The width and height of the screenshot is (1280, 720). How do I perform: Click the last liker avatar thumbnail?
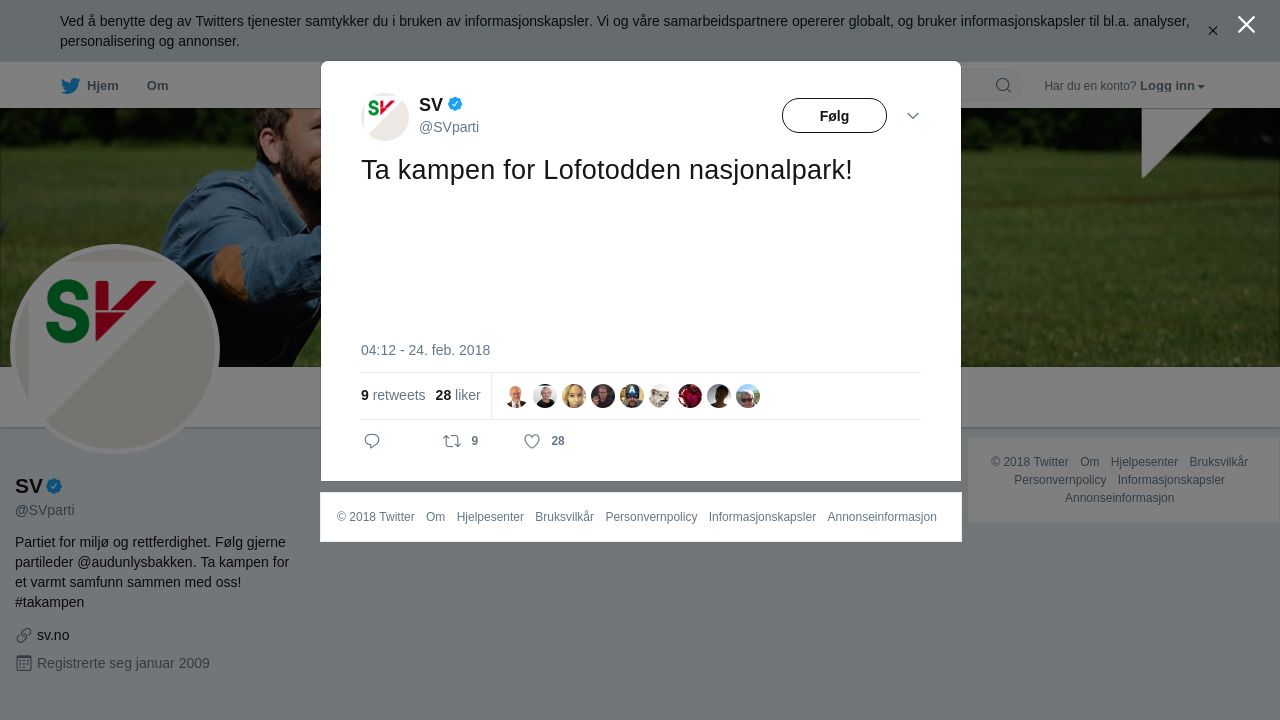[x=748, y=396]
